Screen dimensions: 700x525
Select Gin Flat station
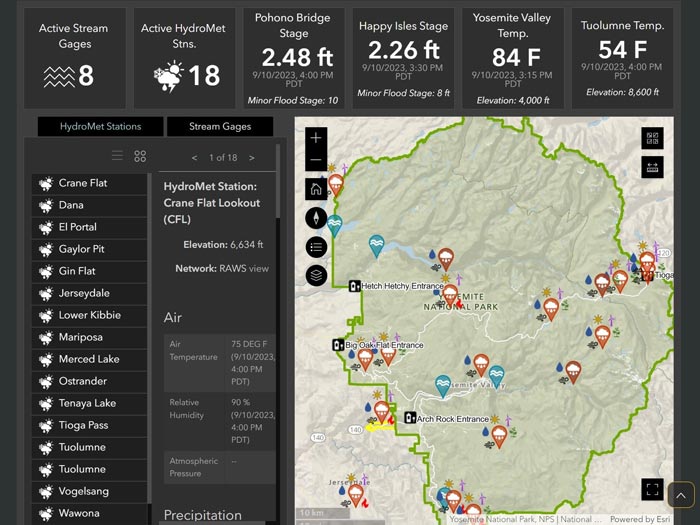89,271
